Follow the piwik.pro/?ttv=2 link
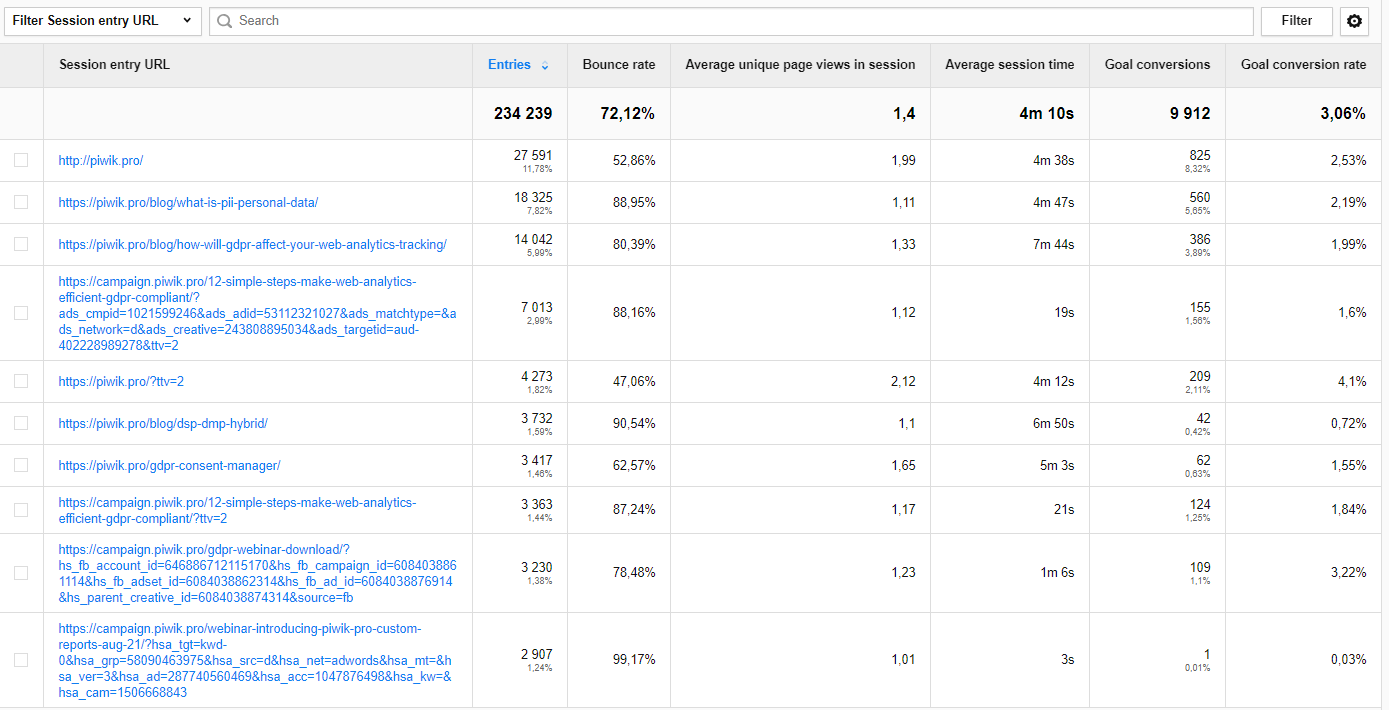This screenshot has height=710, width=1389. 121,381
